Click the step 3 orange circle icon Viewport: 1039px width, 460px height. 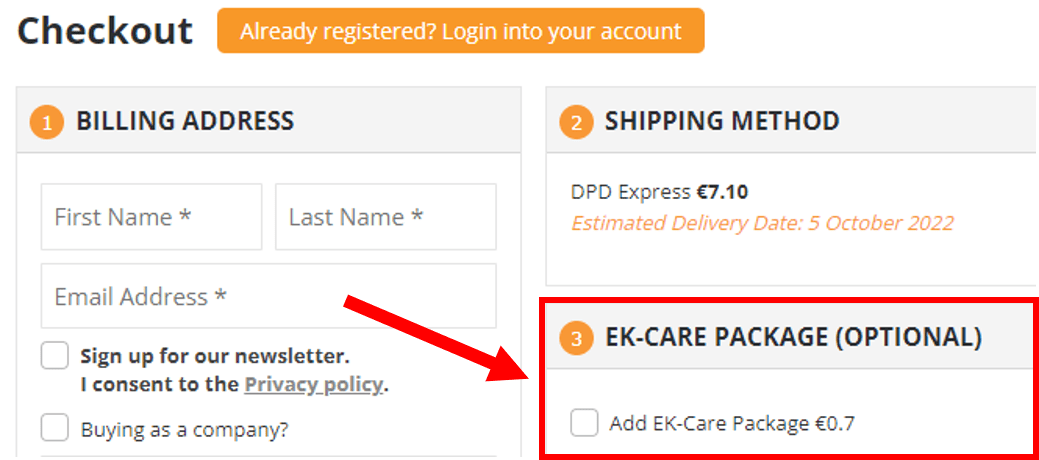click(576, 339)
